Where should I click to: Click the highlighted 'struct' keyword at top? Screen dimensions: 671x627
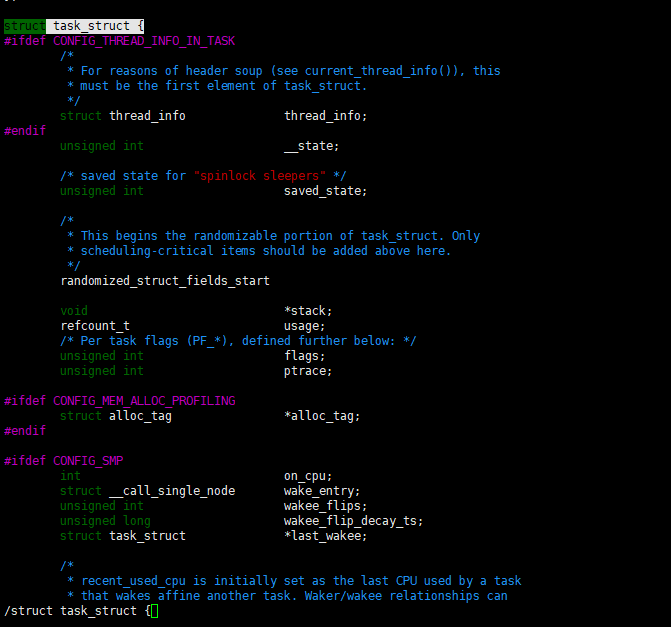click(24, 26)
